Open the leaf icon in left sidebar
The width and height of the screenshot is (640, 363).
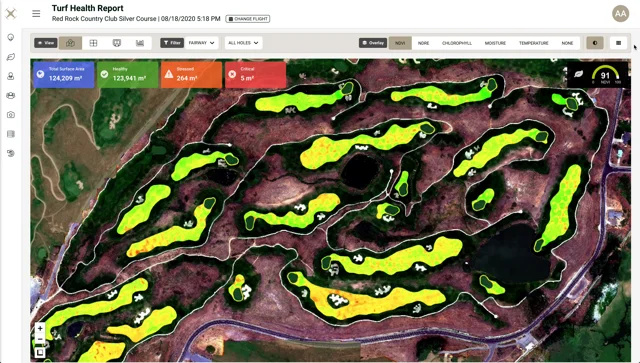pos(11,57)
